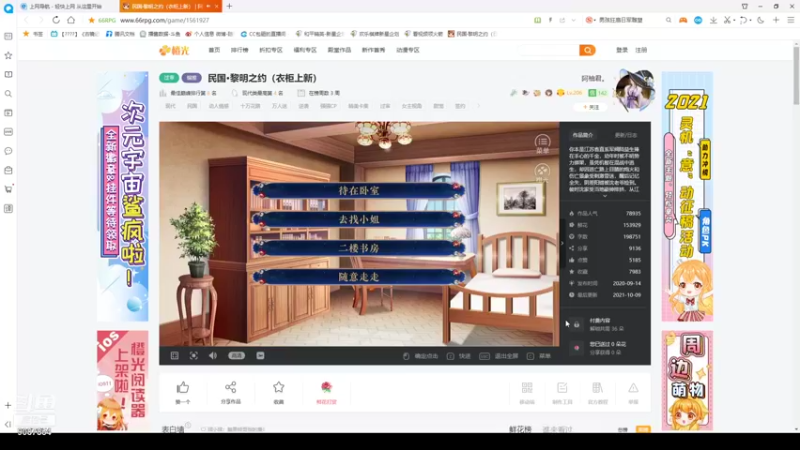Screen dimensions: 800x450
Task: Open the browser hamburger main menu
Action: 791,20
